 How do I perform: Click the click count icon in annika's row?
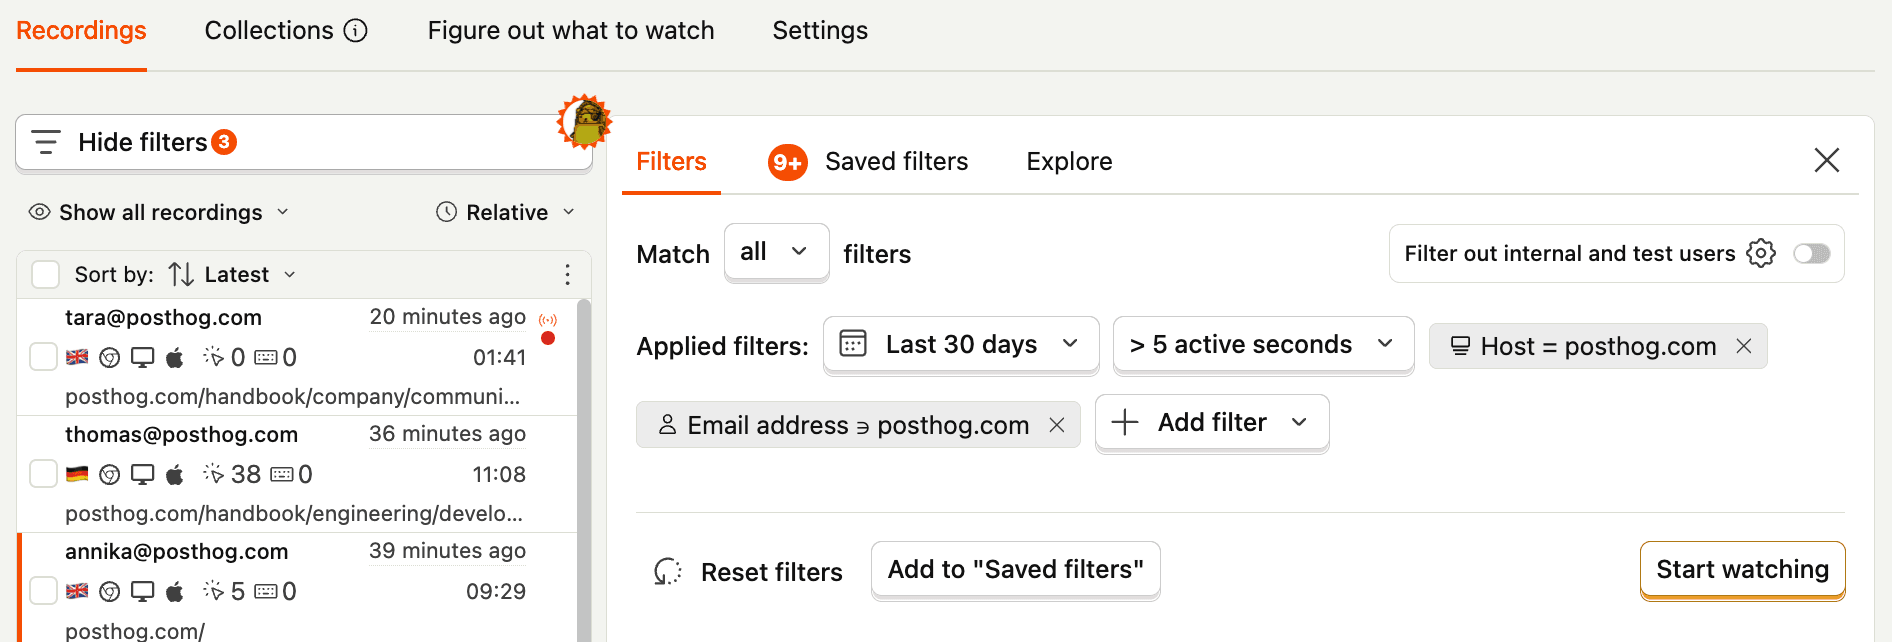(x=213, y=590)
